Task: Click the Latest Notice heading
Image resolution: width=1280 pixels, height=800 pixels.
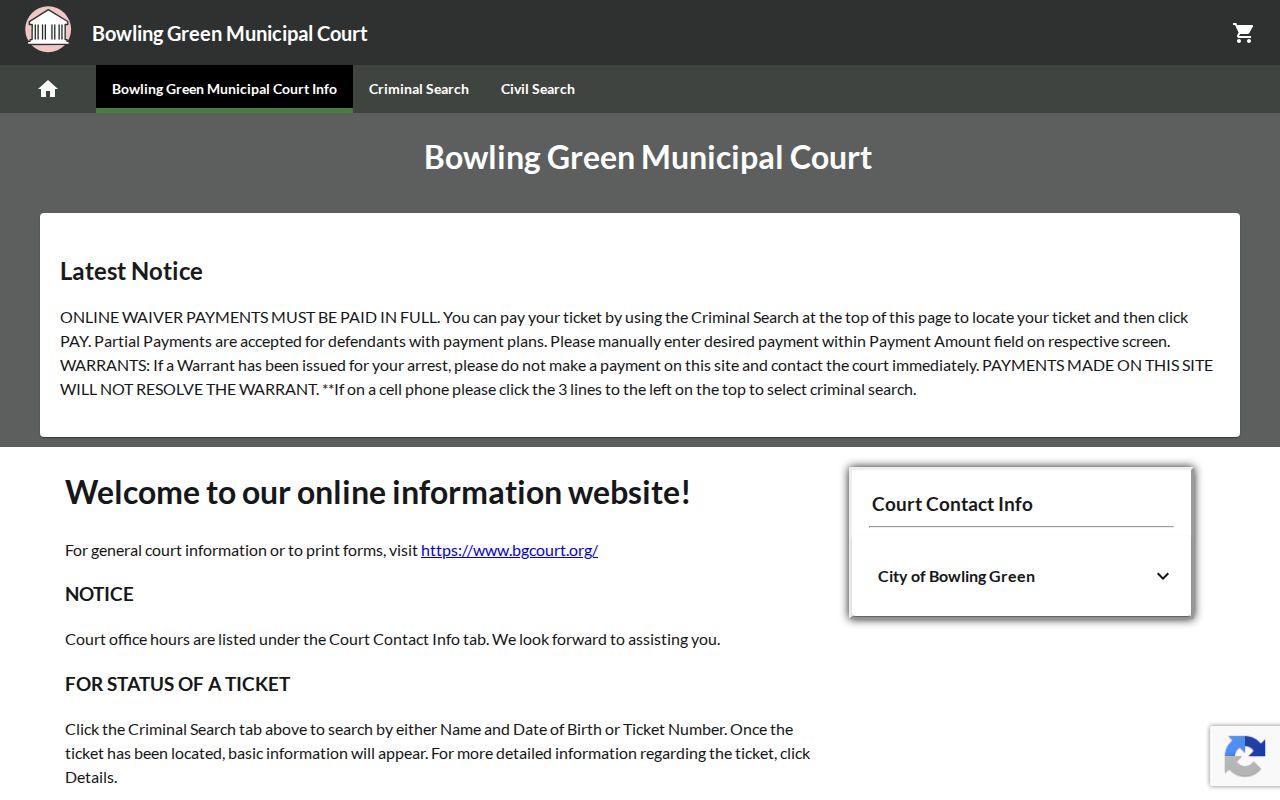Action: pyautogui.click(x=131, y=271)
